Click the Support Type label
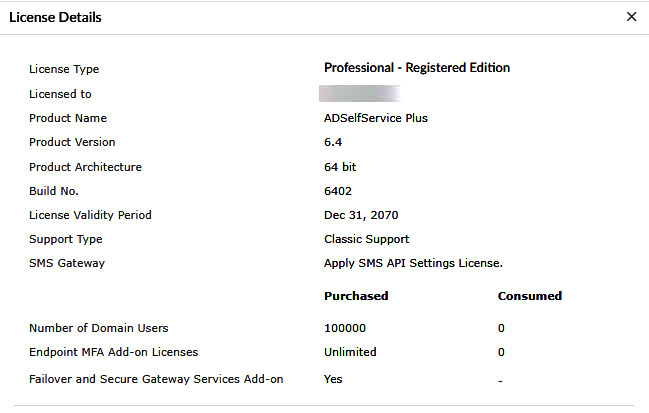649x413 pixels. (65, 239)
